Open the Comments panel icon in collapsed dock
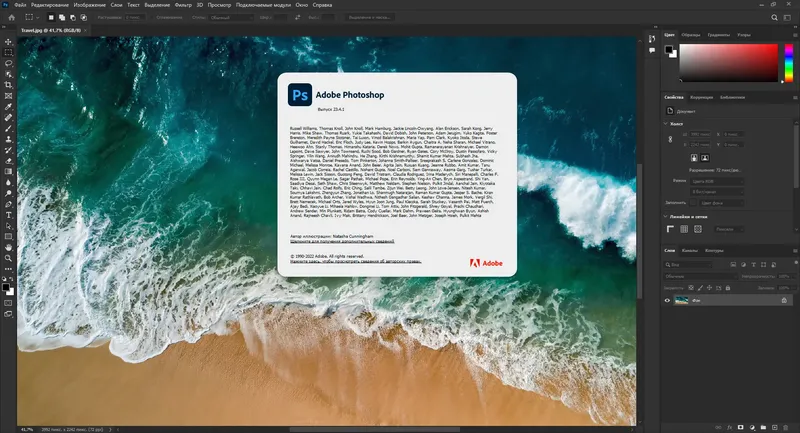The width and height of the screenshot is (800, 433). [x=652, y=50]
